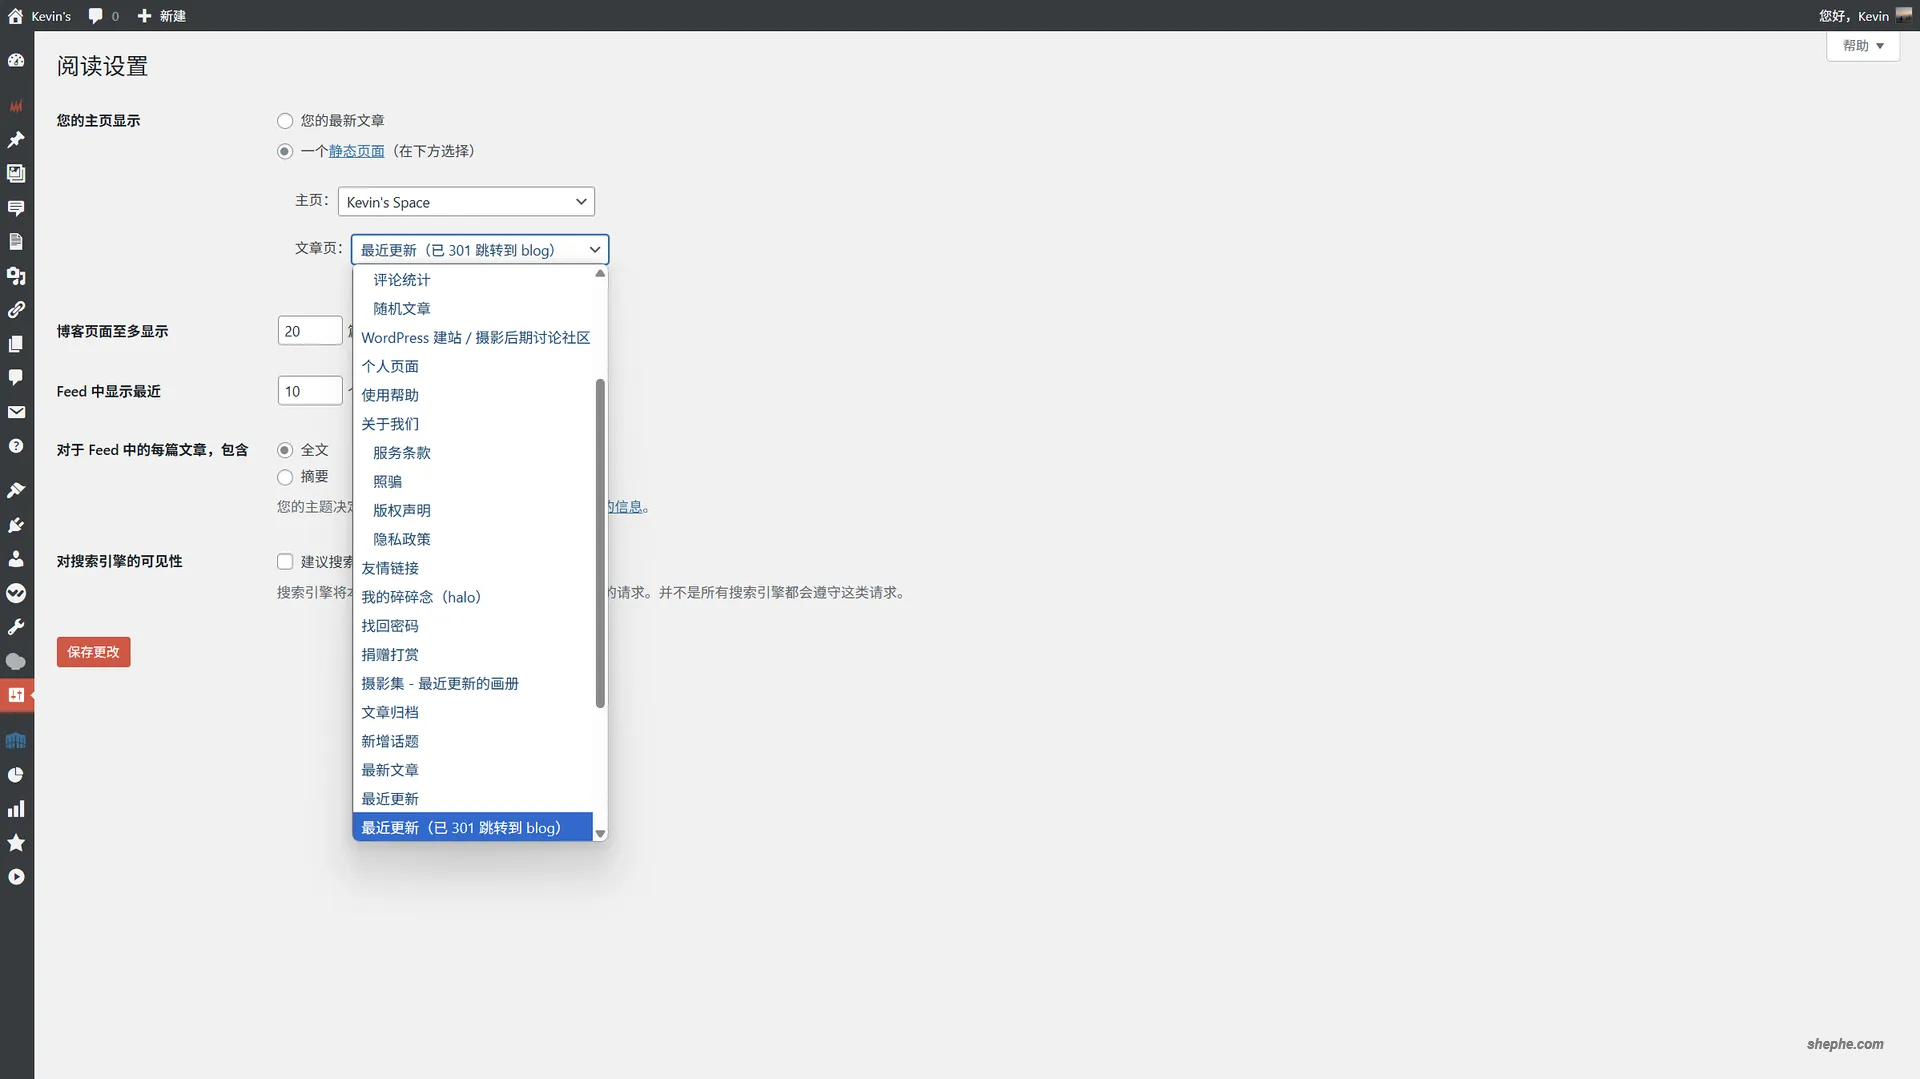Choose 摘要 for Feed articles
1920x1079 pixels.
pyautogui.click(x=285, y=477)
